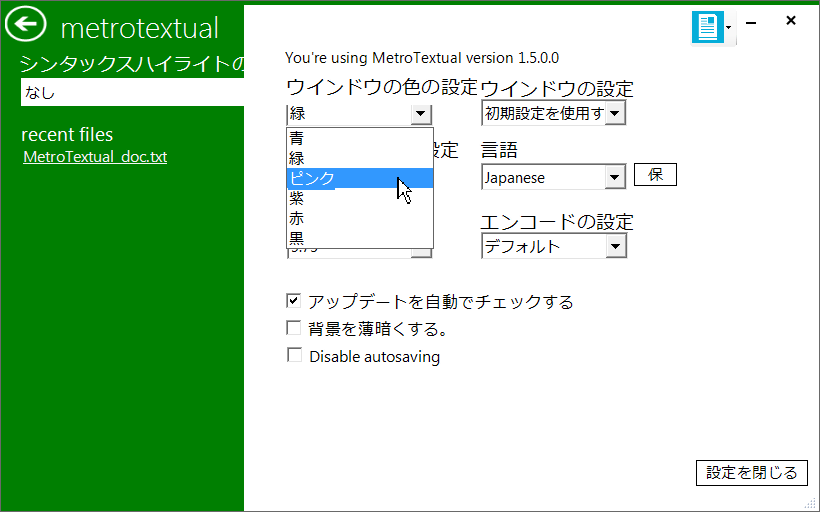Expand the デフォルト encoding dropdown
The height and width of the screenshot is (512, 820).
(553, 246)
